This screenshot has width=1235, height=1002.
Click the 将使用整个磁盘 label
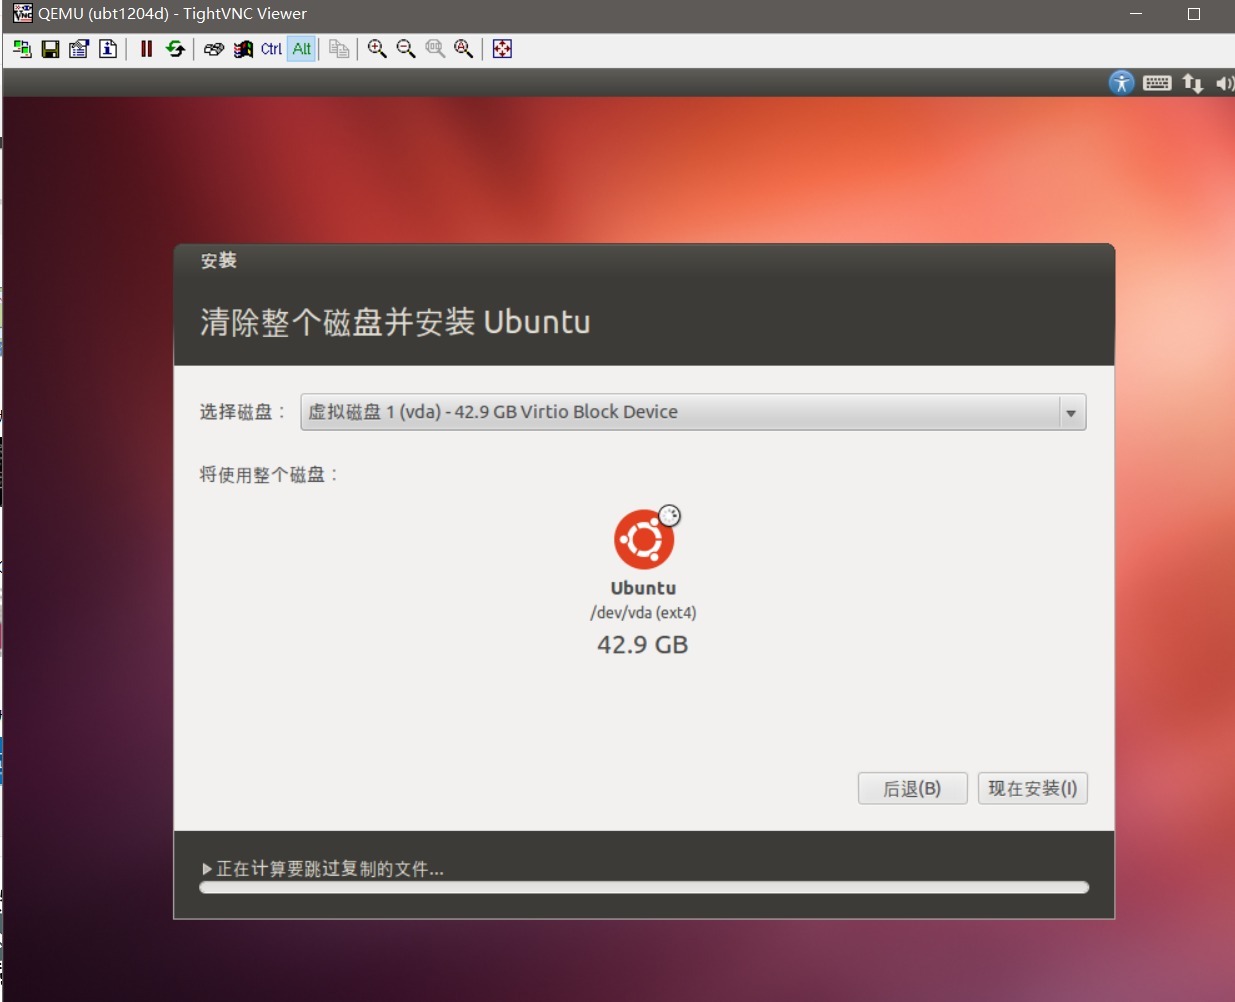pos(269,475)
